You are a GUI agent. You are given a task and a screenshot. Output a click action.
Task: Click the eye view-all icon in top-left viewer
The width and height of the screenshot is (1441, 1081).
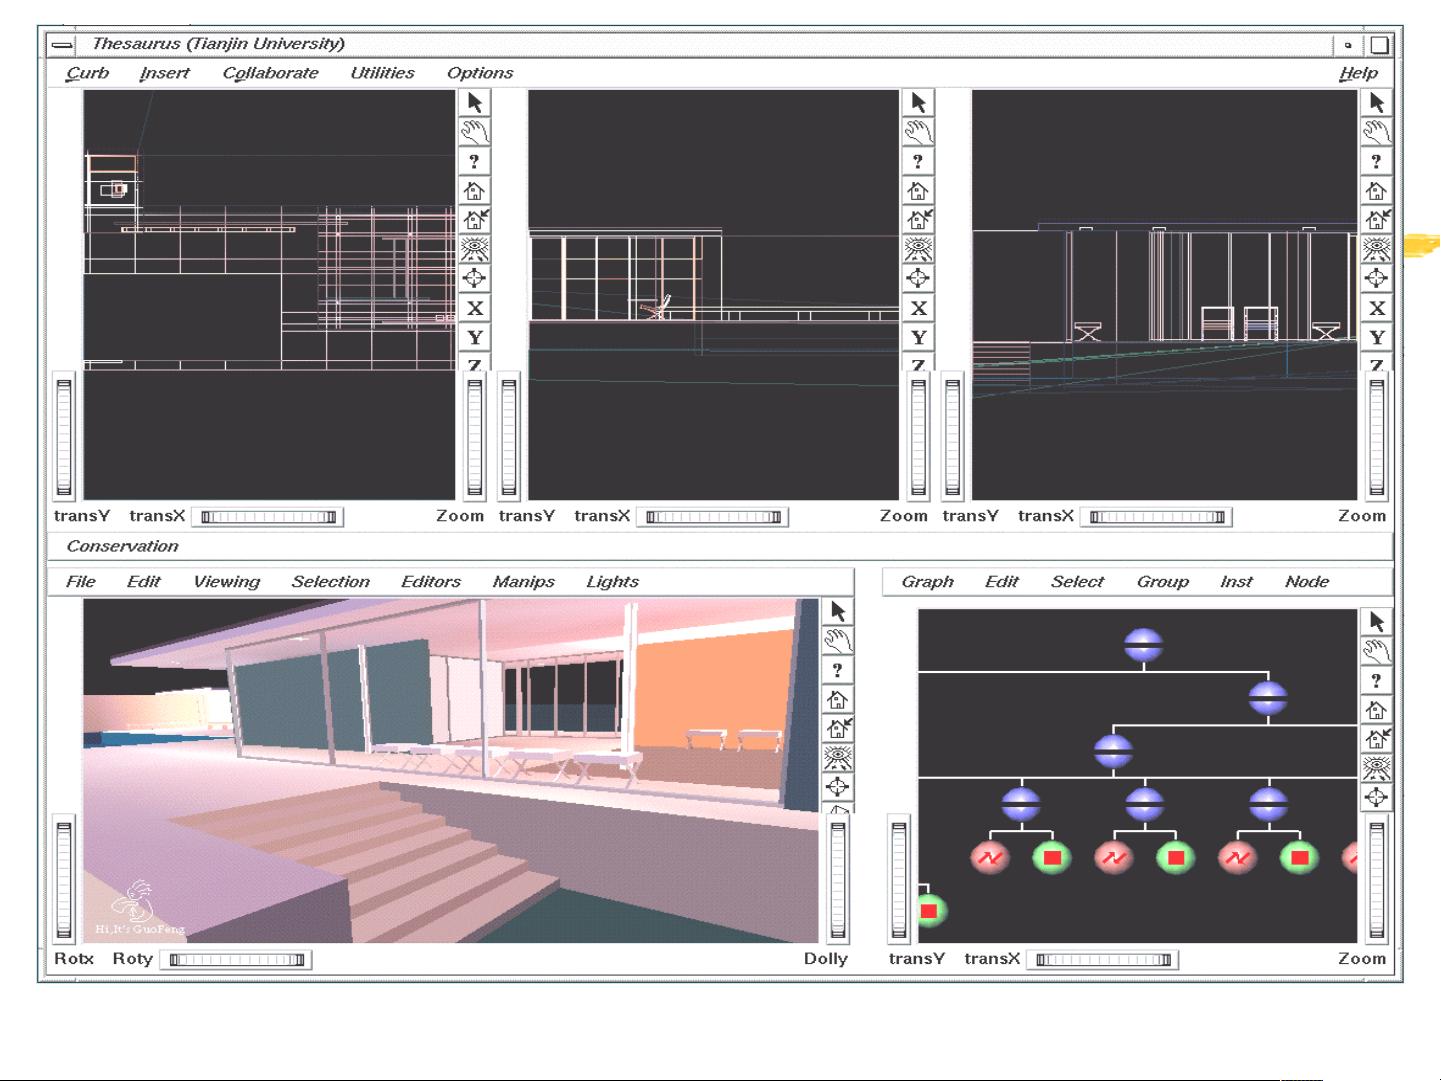tap(474, 249)
